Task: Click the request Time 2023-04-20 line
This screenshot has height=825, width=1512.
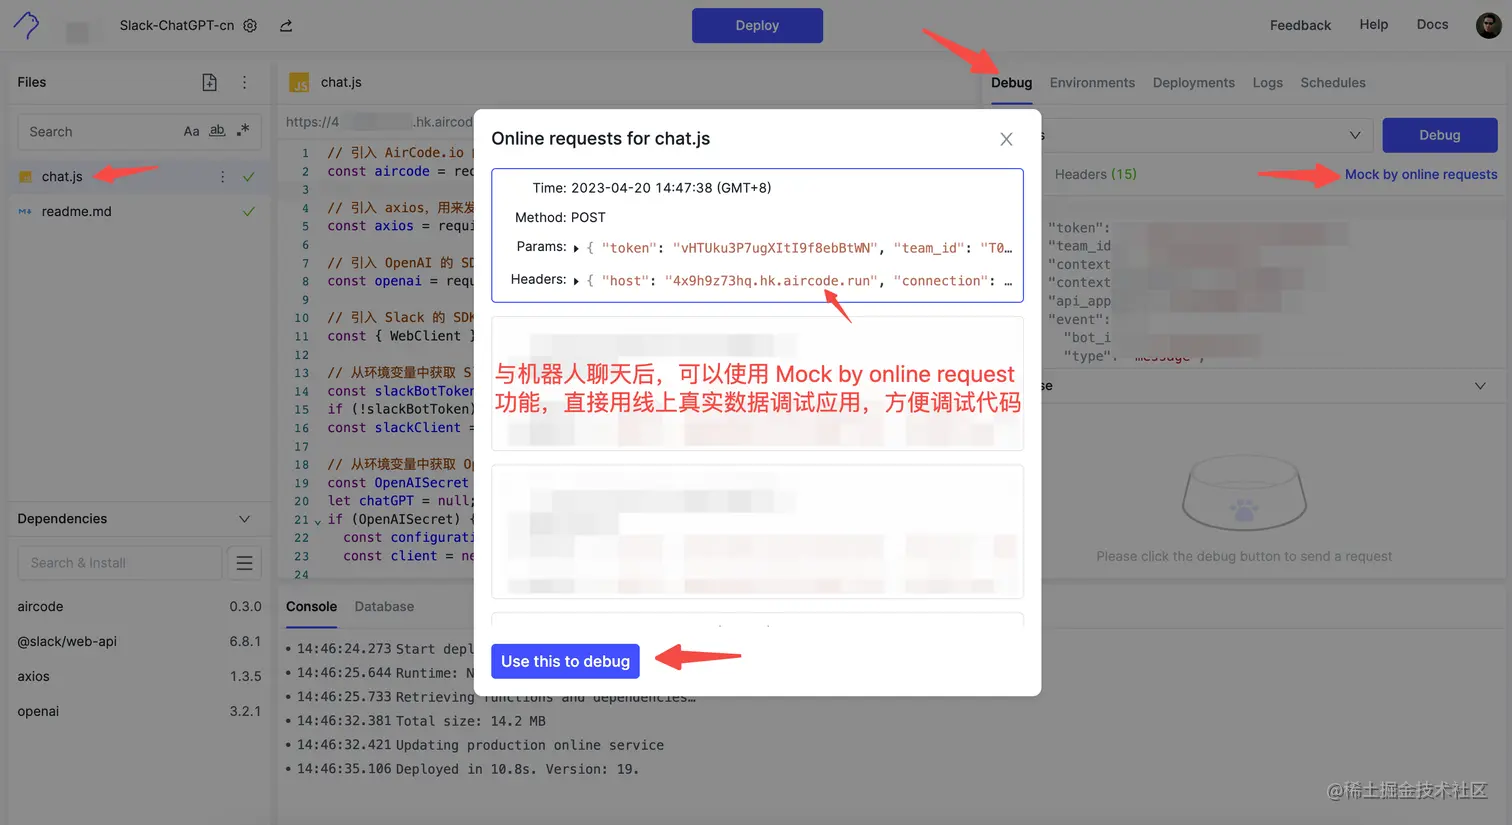Action: point(652,188)
